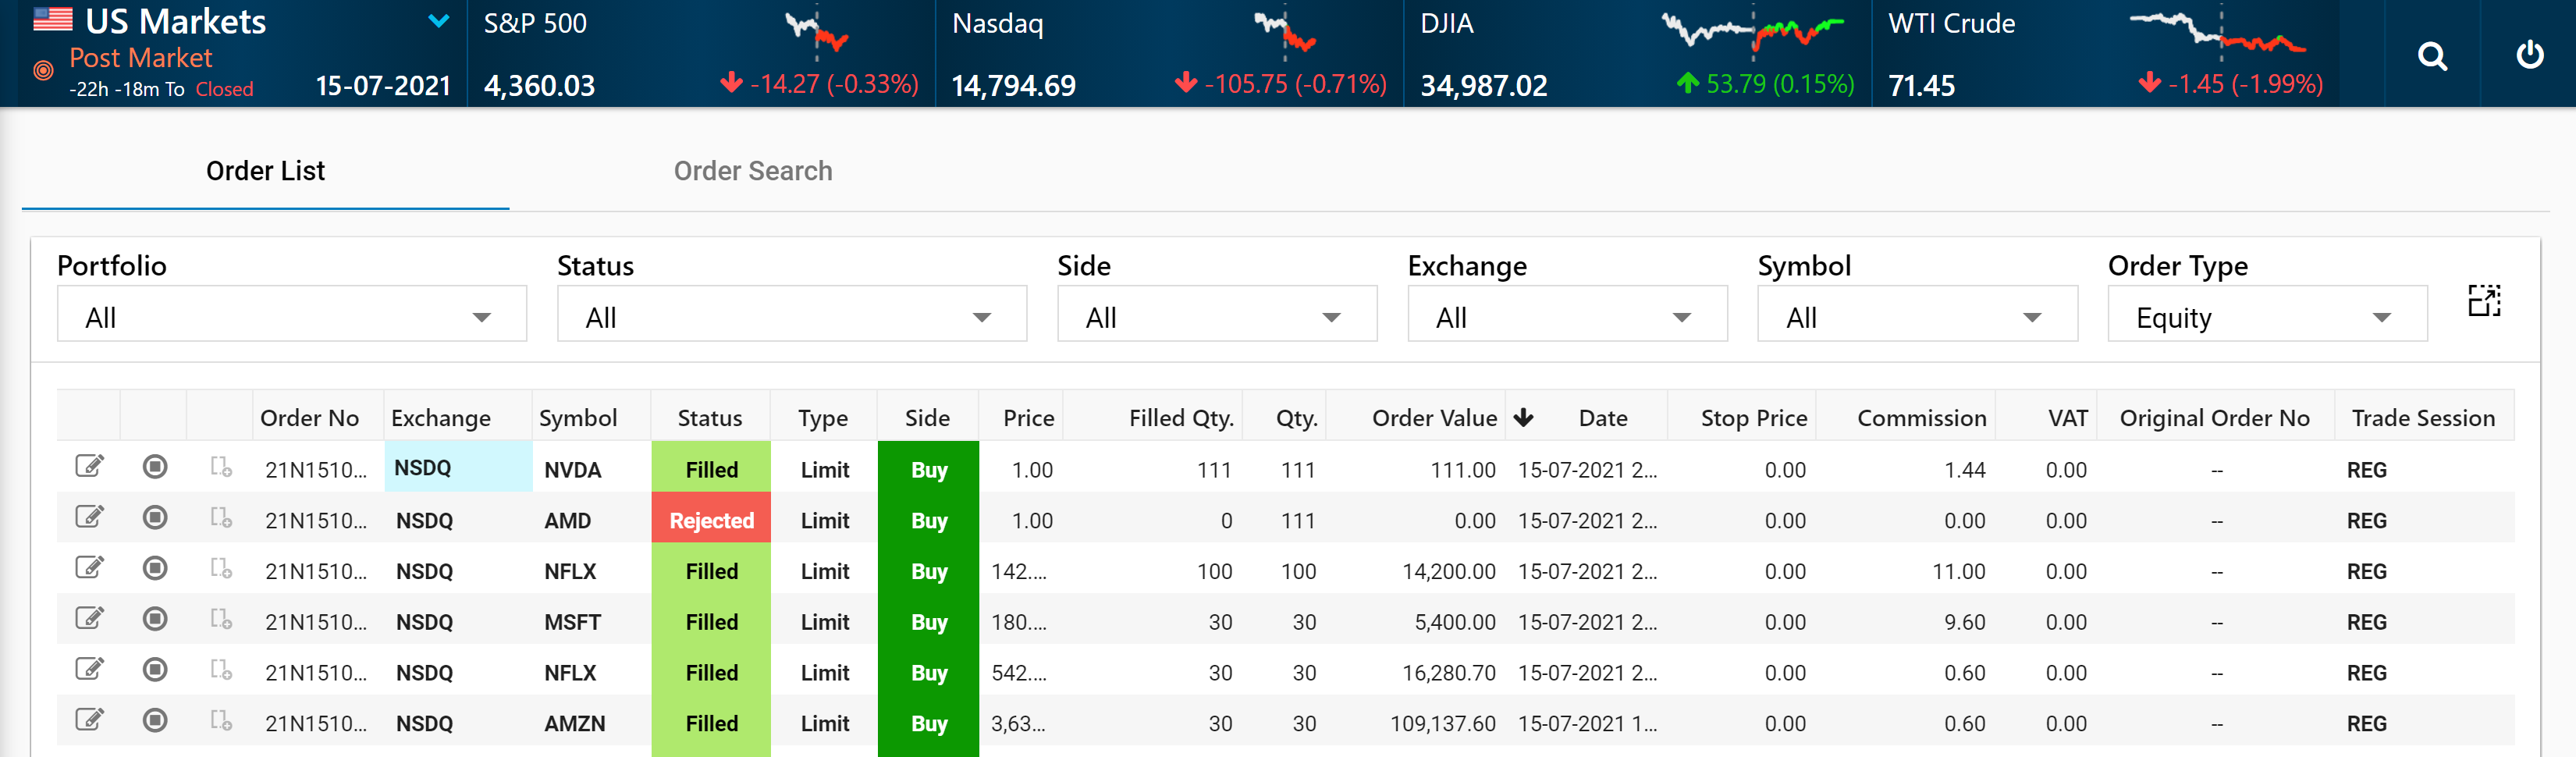Screen dimensions: 2576x757
Task: Open the Exchange filter dropdown
Action: coord(1566,317)
